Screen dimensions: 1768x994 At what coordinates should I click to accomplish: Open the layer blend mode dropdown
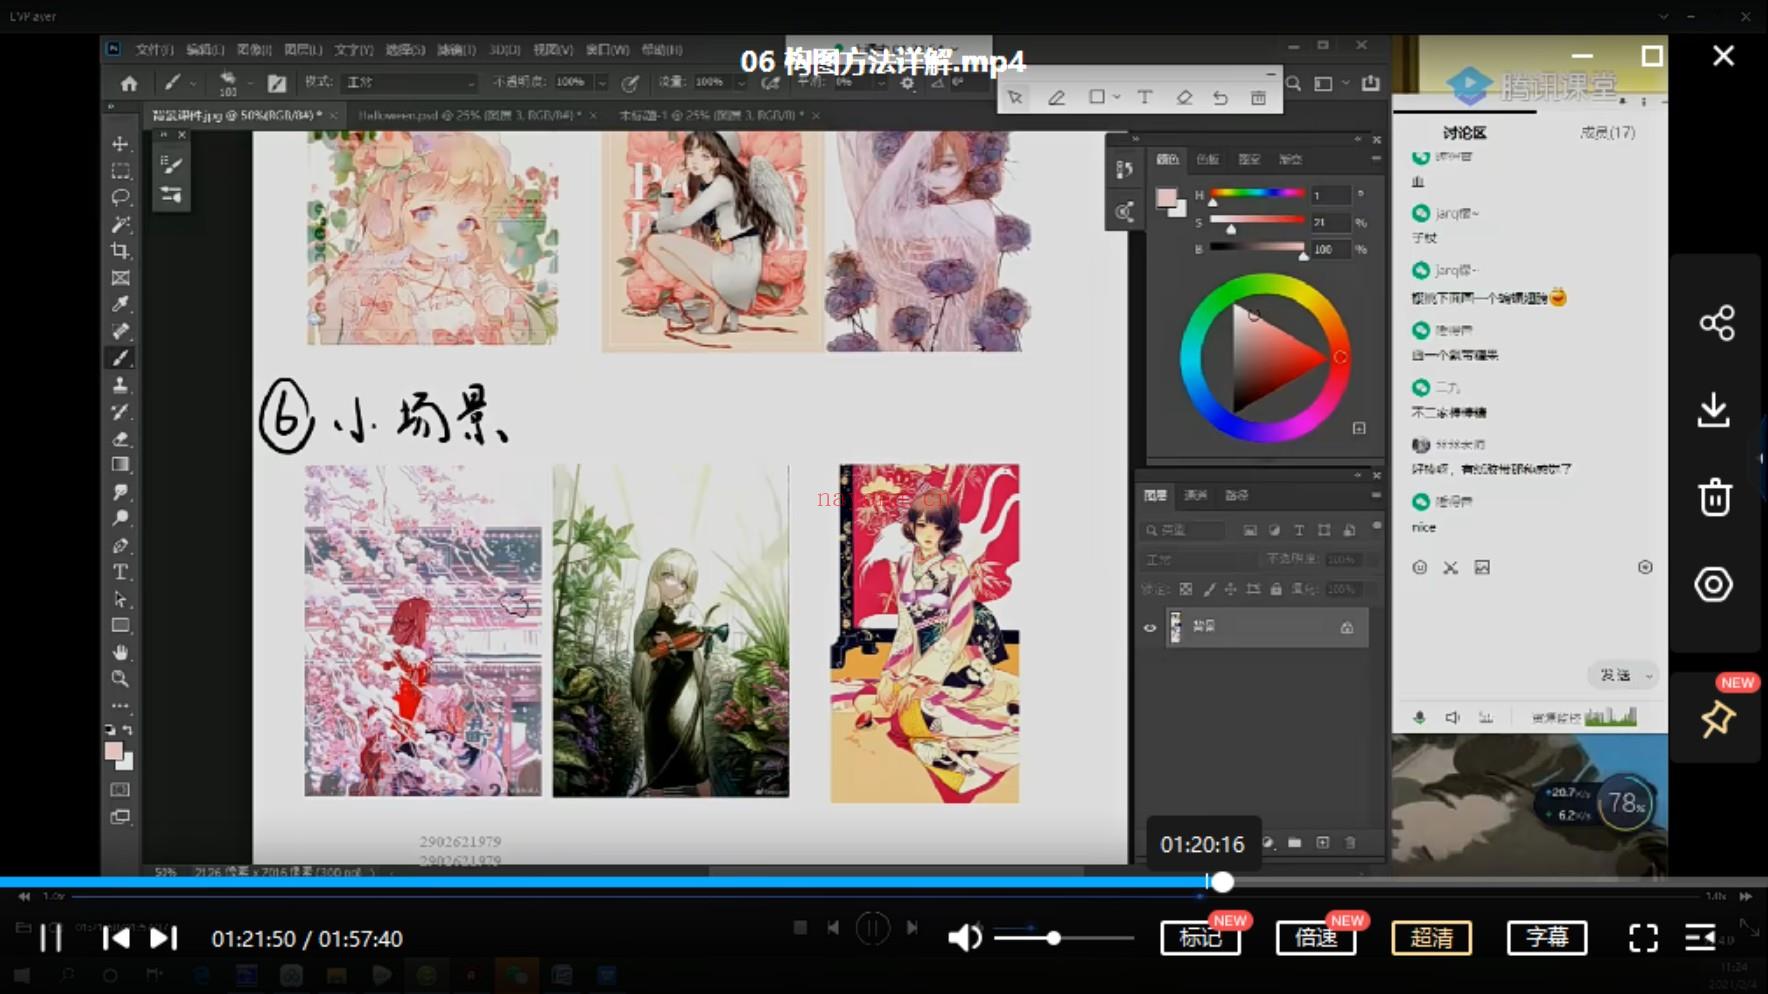click(1200, 559)
